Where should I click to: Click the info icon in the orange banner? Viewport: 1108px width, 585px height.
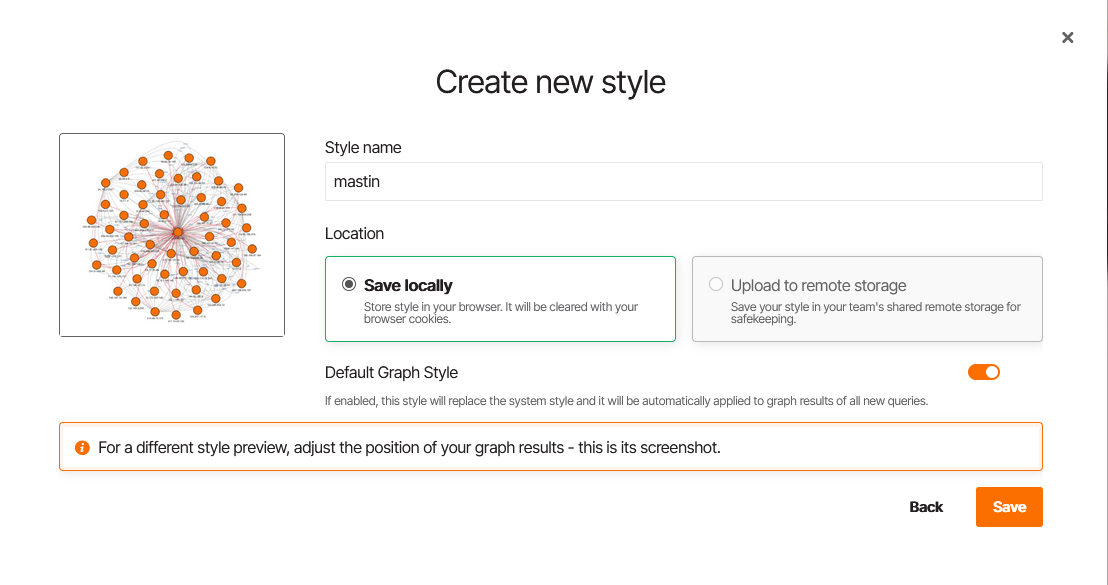pos(82,448)
